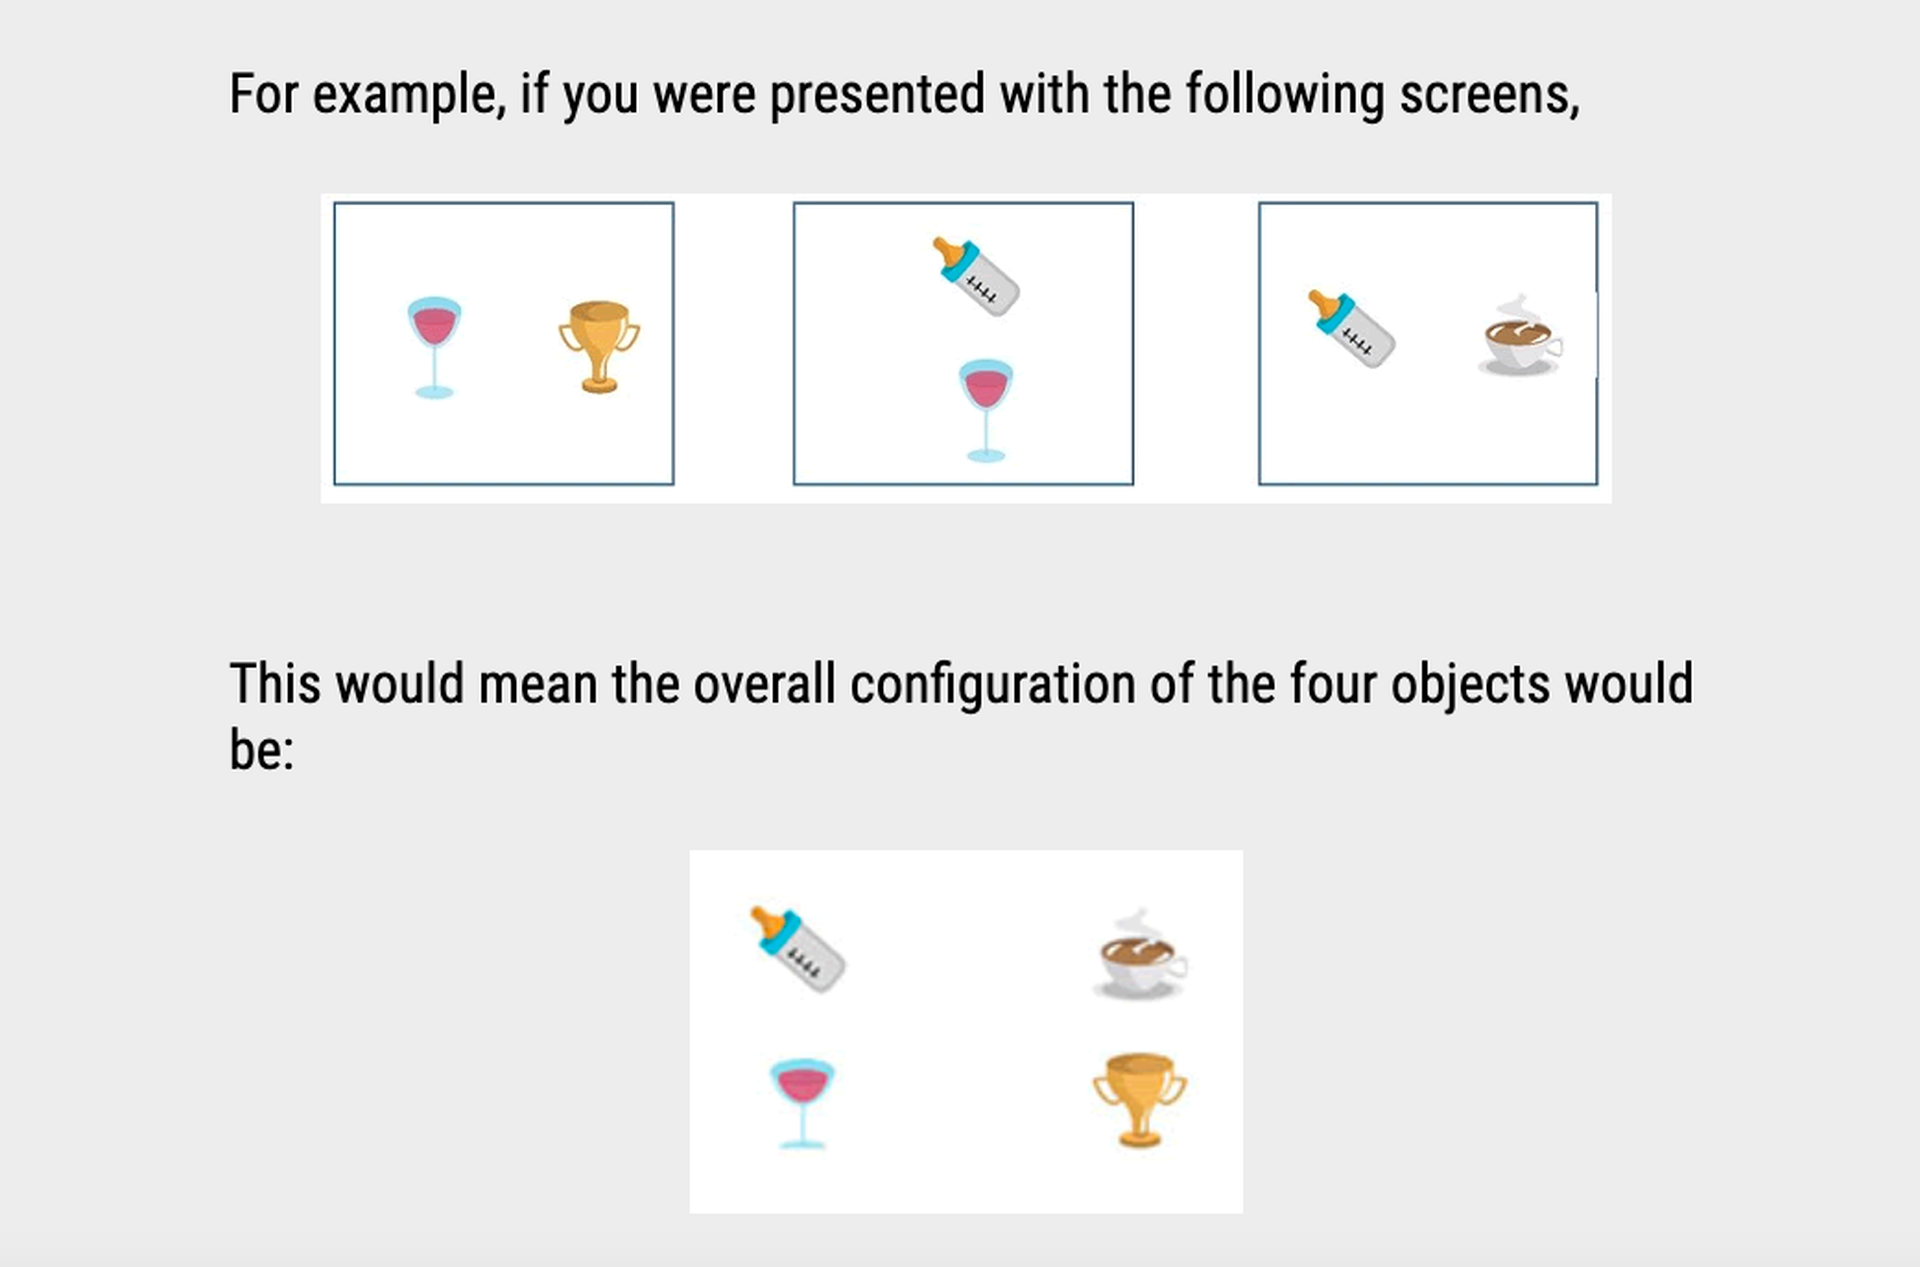
Task: Select the baby bottle in the overall configuration
Action: coord(798,950)
